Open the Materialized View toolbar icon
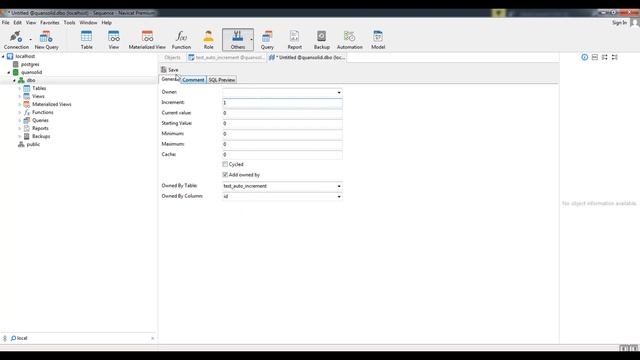Screen dimensions: 640x360 tap(147, 37)
